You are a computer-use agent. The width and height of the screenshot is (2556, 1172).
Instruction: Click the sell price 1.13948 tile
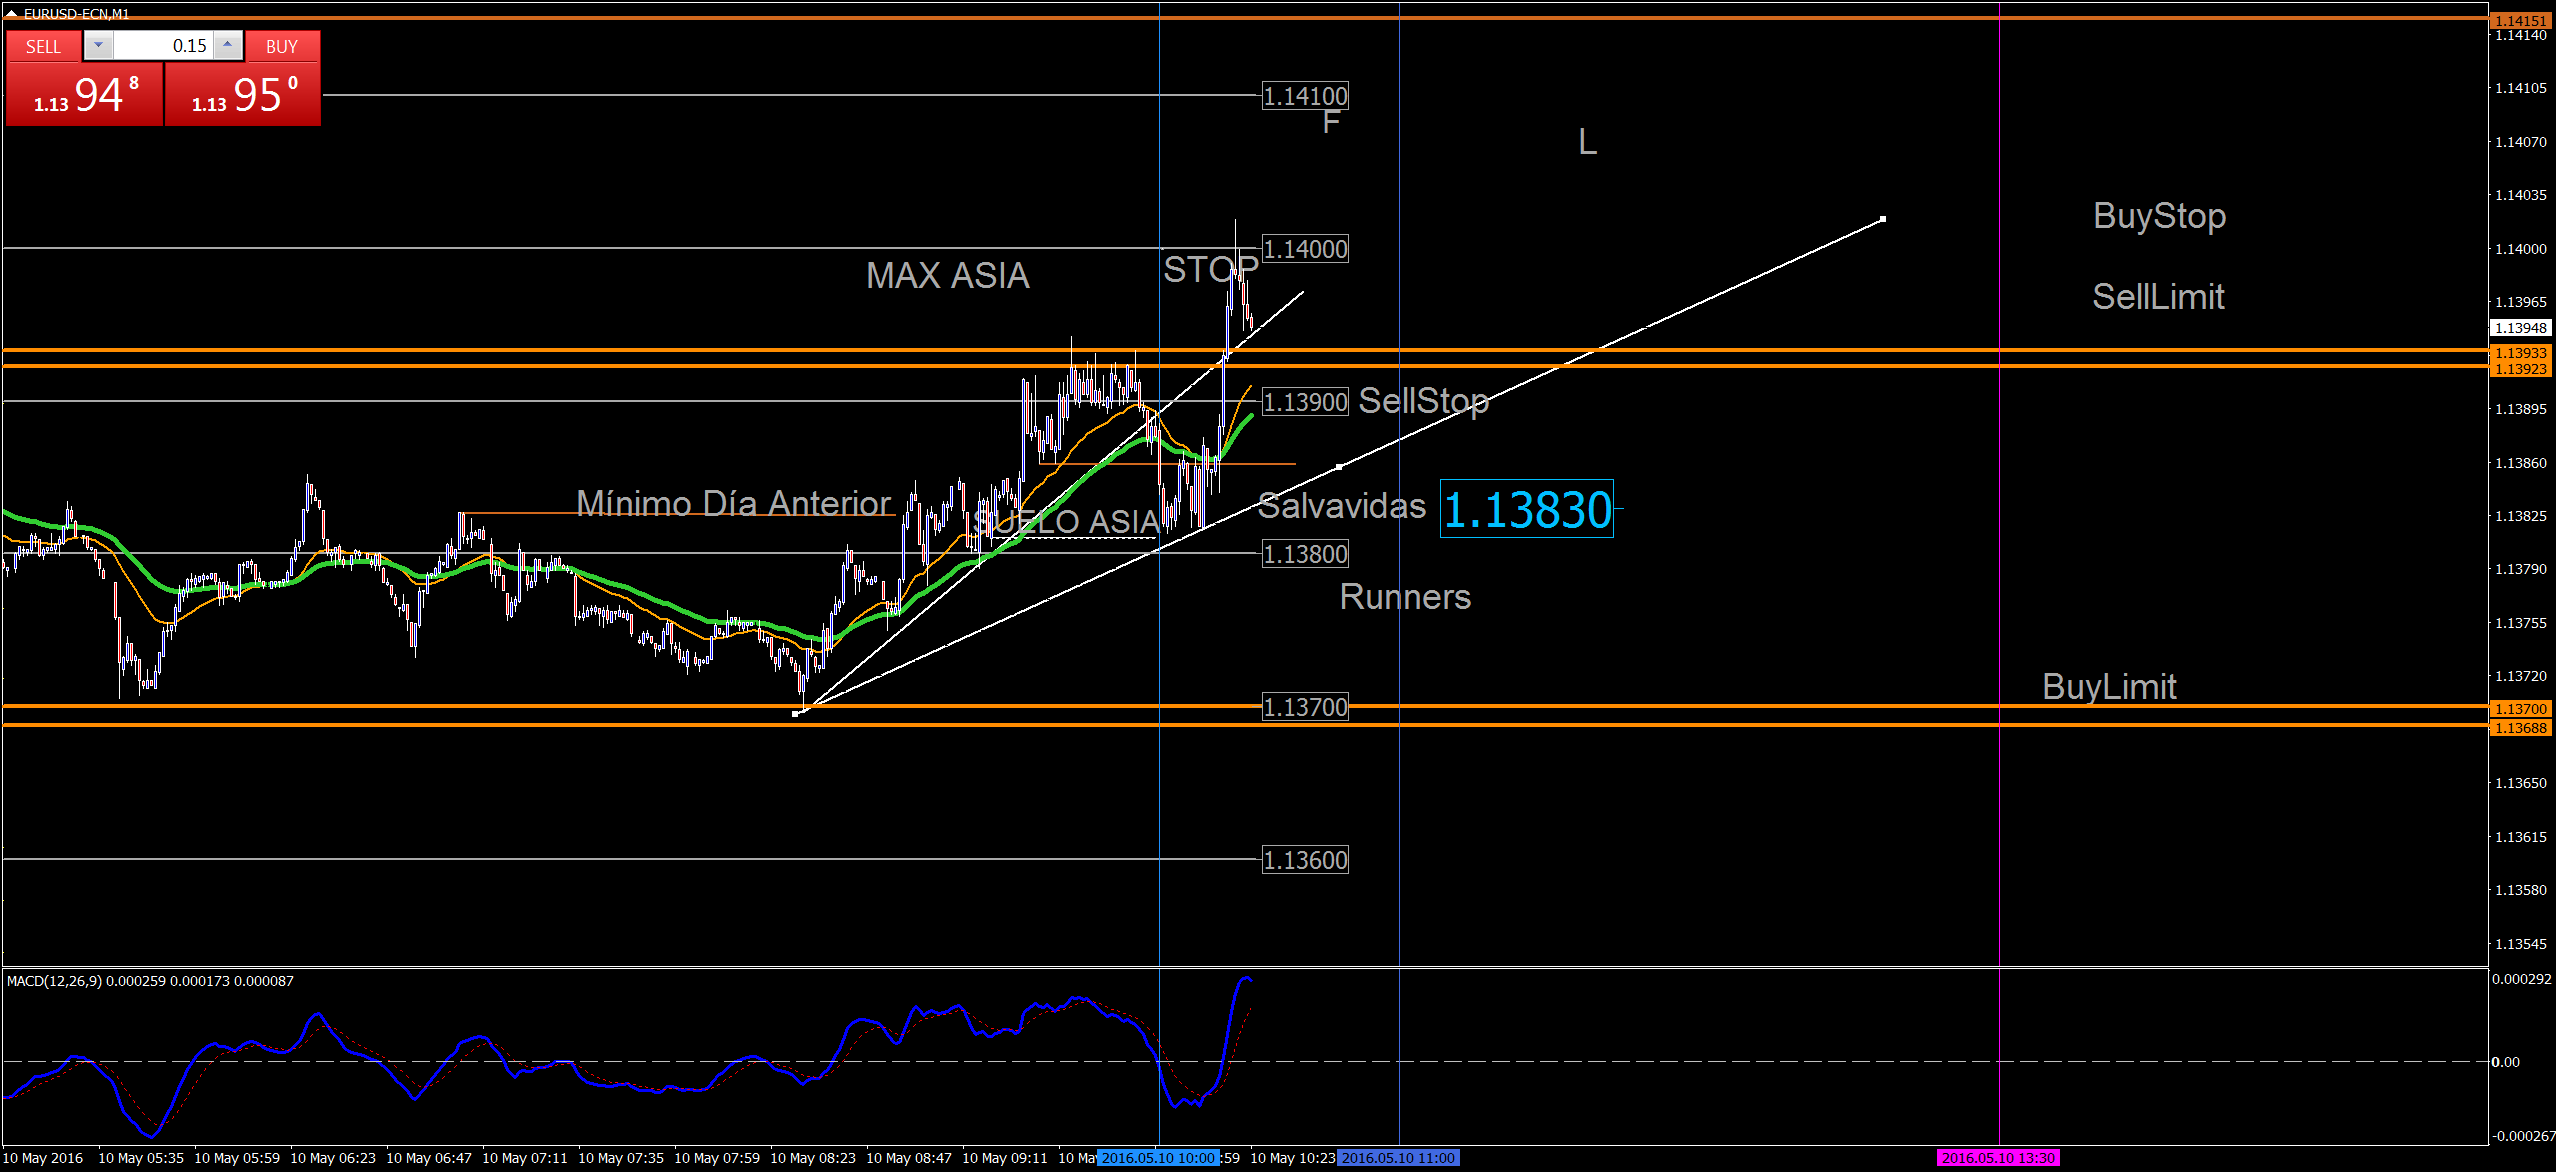pyautogui.click(x=84, y=95)
